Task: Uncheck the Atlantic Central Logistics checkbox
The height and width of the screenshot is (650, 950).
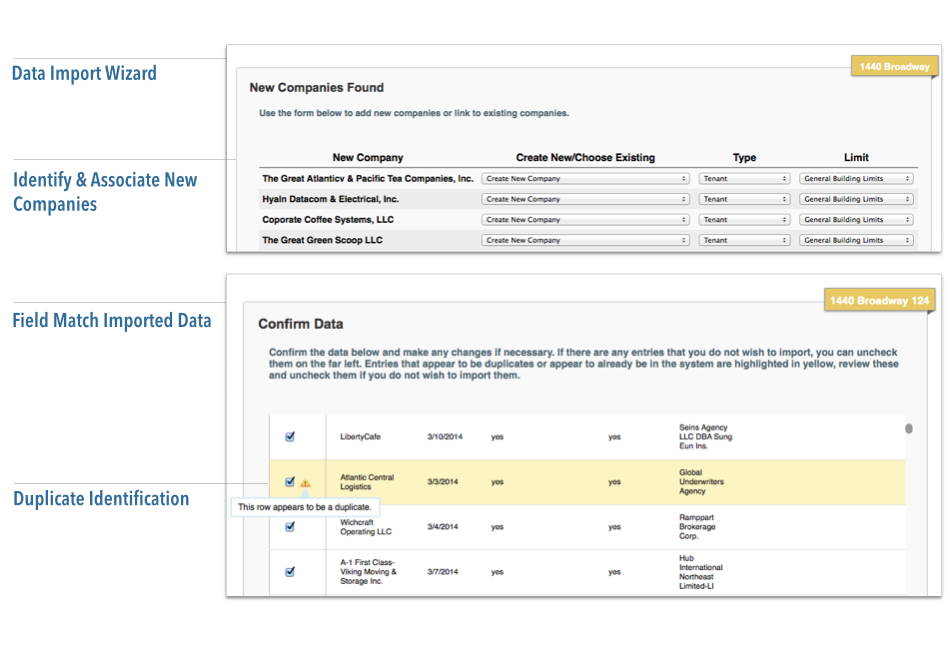Action: (x=290, y=482)
